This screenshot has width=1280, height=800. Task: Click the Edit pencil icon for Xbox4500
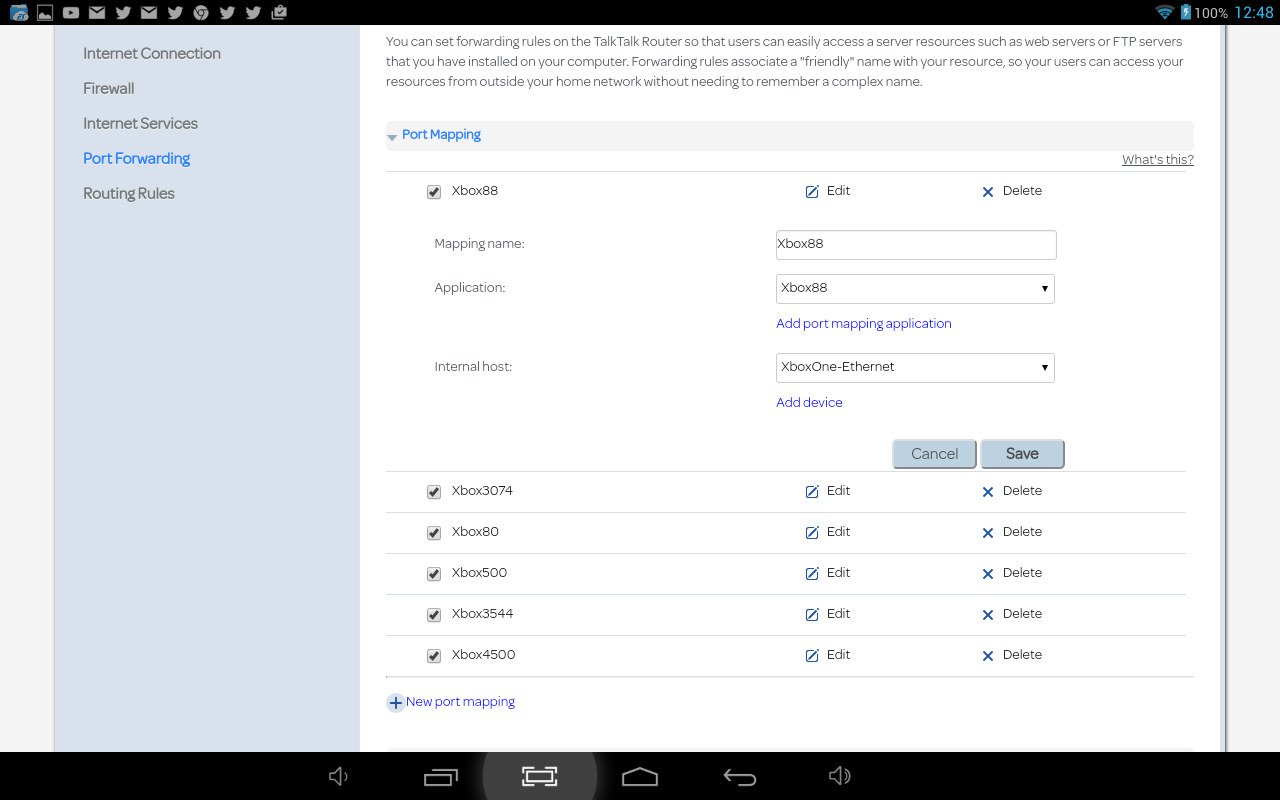click(x=812, y=656)
